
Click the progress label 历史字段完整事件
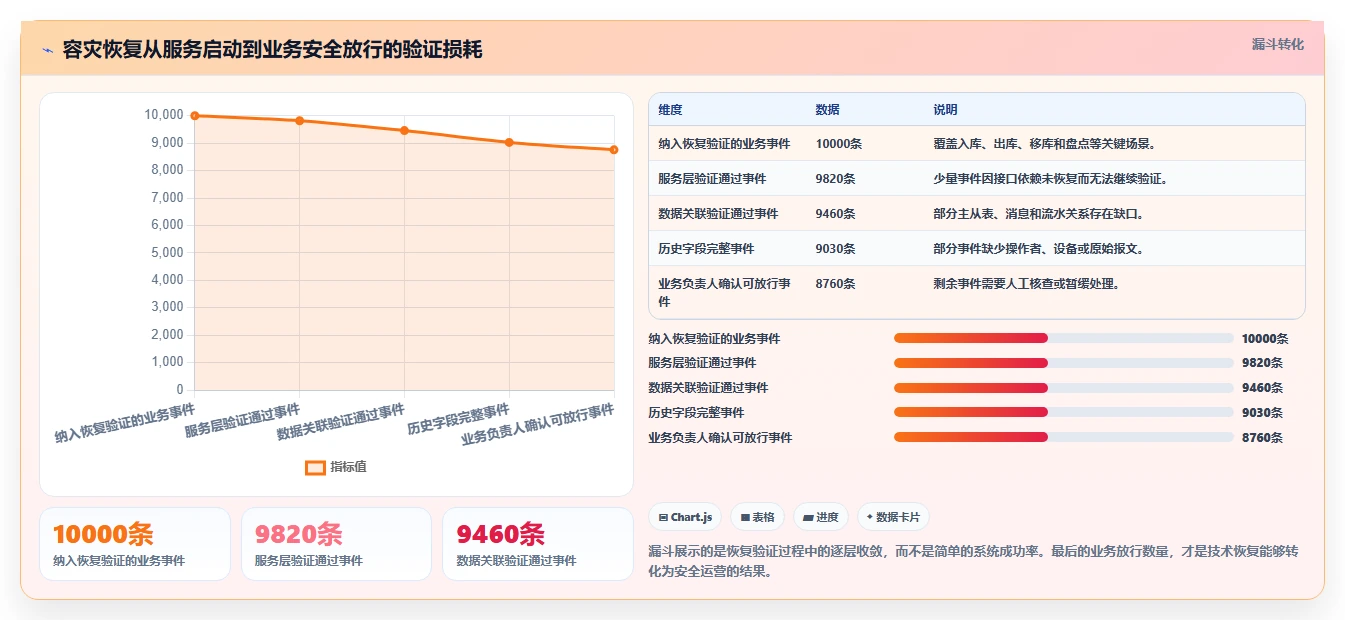coord(696,412)
